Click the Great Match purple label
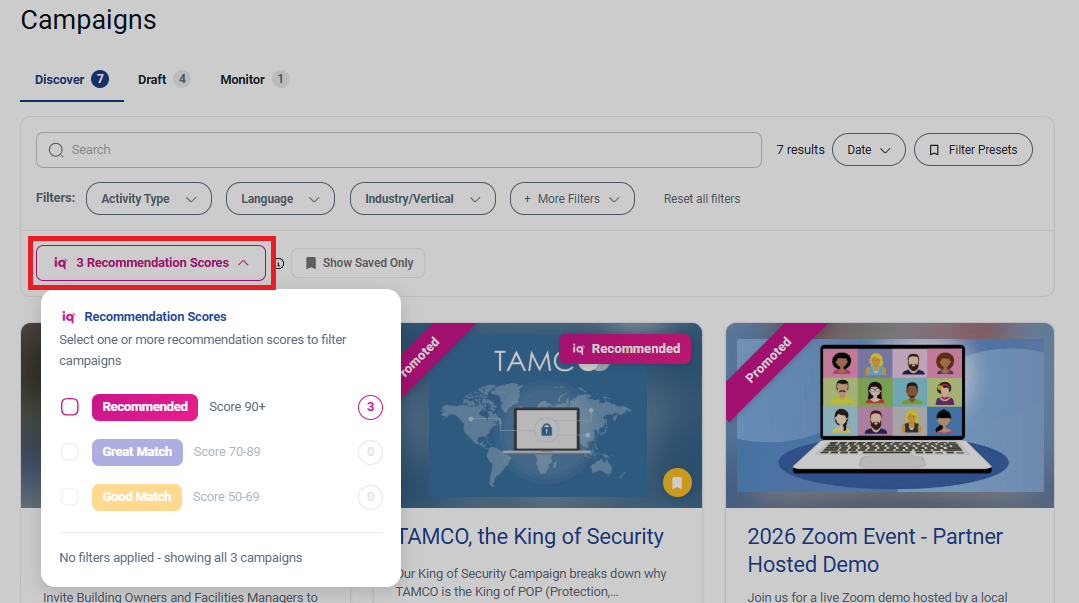1079x603 pixels. pyautogui.click(x=138, y=452)
